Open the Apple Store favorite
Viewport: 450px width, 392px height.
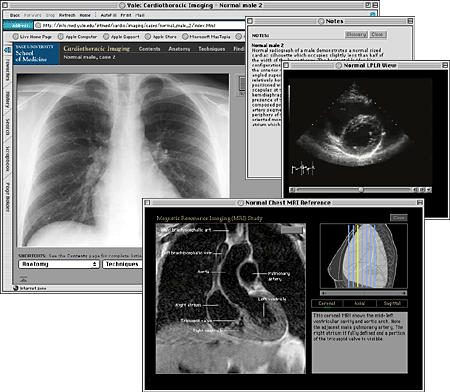click(161, 37)
